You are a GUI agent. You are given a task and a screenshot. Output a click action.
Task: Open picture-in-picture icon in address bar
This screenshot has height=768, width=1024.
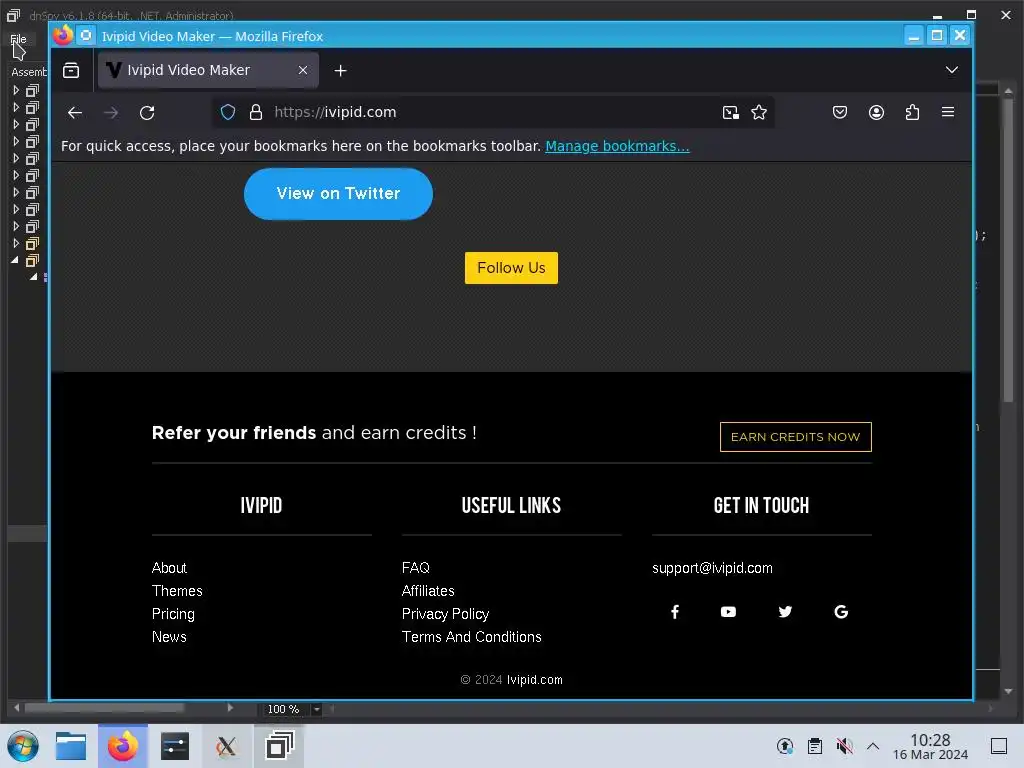(731, 112)
